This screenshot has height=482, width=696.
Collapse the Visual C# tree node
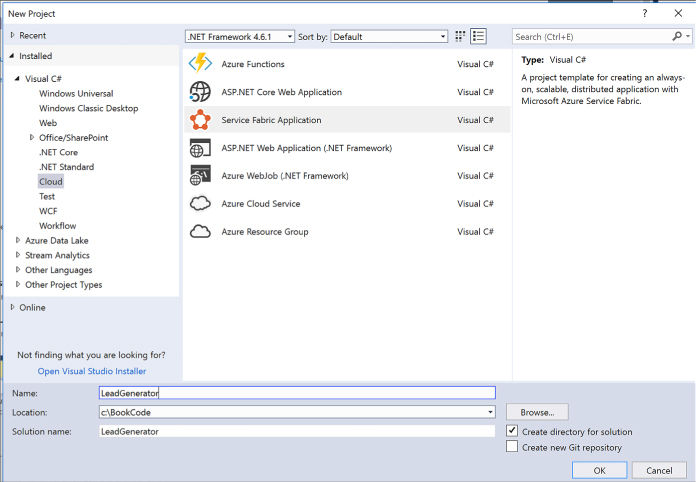17,79
